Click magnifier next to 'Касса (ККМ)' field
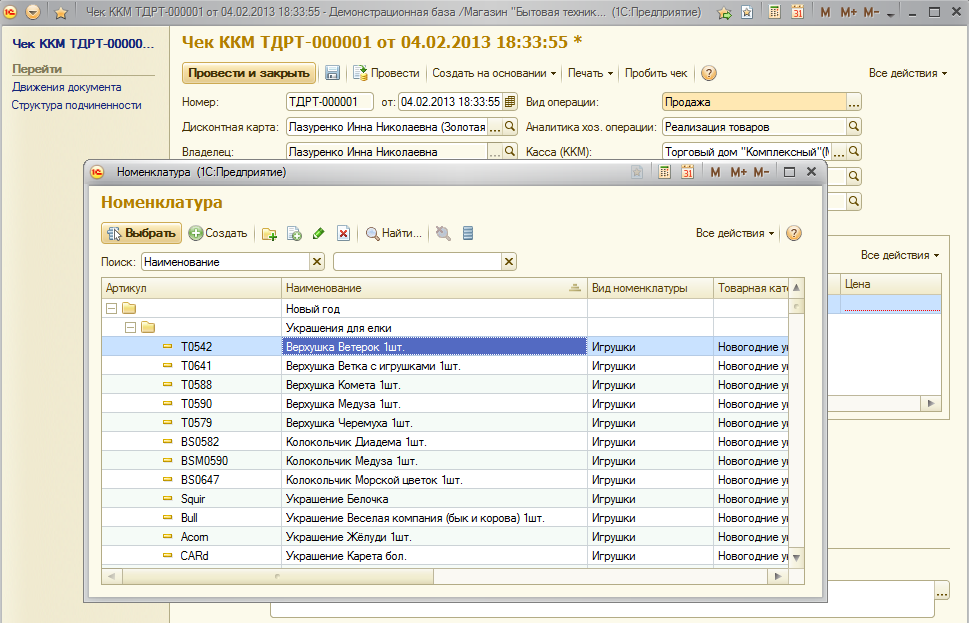The width and height of the screenshot is (969, 623). [853, 151]
